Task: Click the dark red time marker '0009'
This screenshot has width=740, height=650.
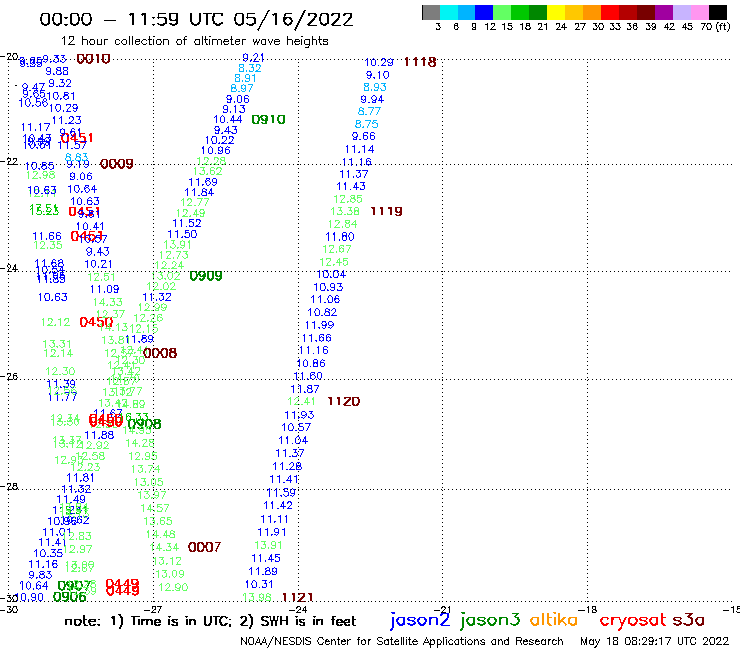Action: 117,164
